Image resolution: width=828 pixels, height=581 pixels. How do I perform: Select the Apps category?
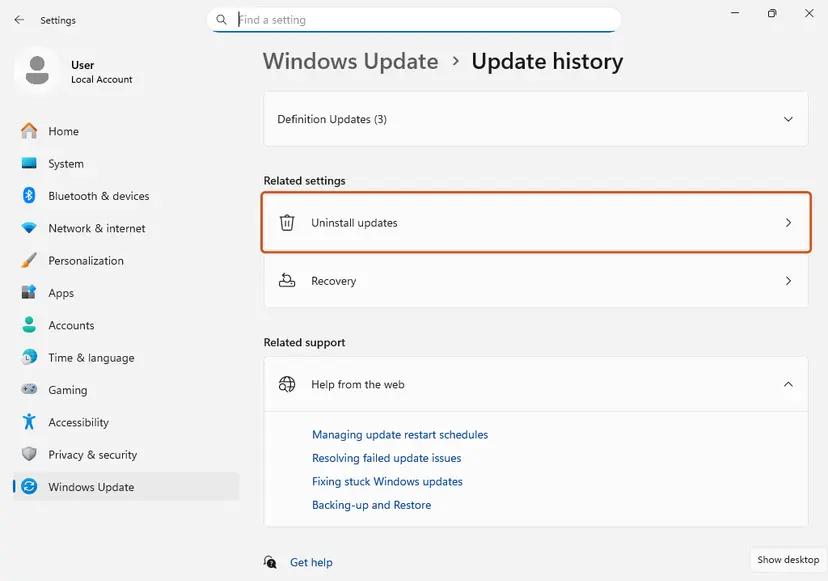tap(126, 293)
